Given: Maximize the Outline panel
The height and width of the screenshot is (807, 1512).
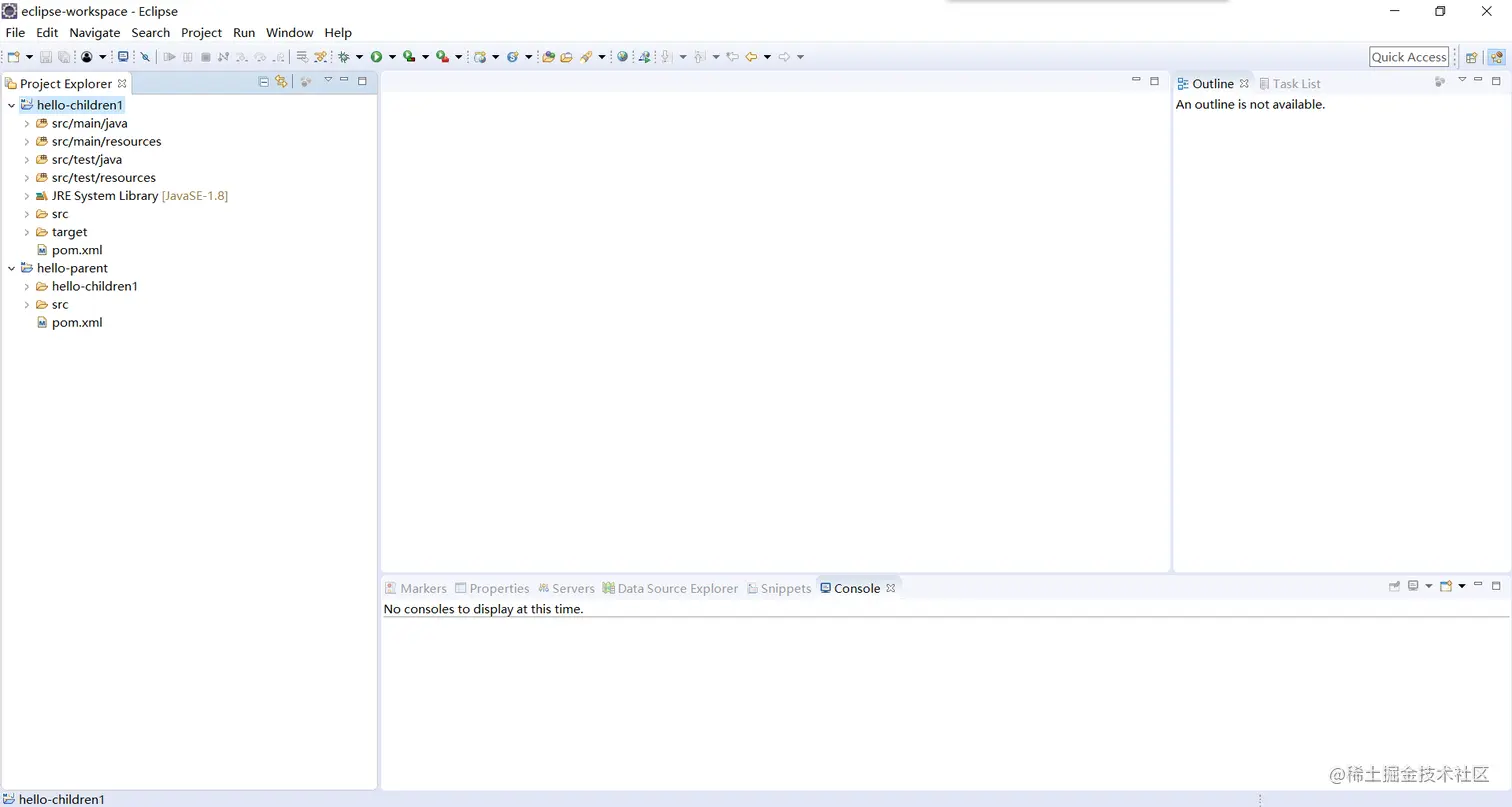Looking at the screenshot, I should click(1496, 81).
